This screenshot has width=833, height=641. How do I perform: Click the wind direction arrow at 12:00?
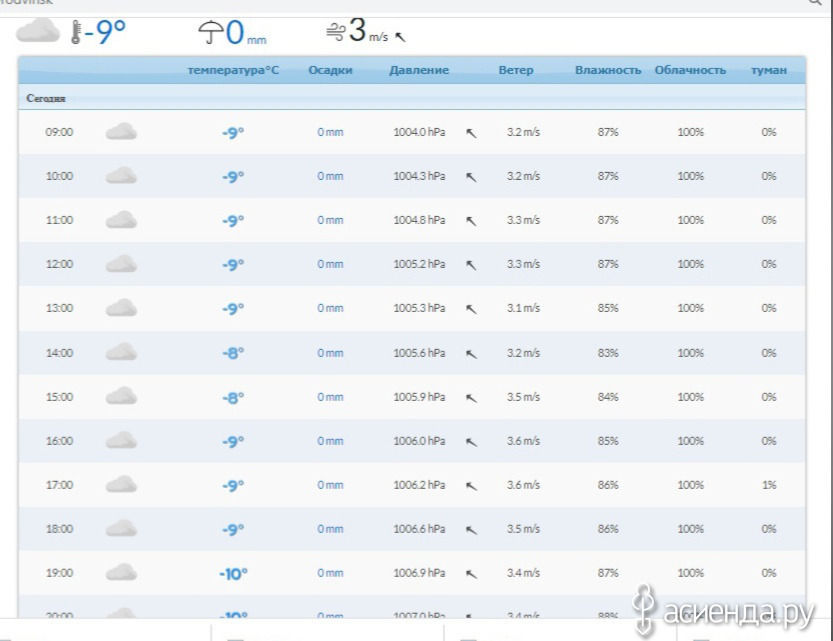(x=471, y=265)
